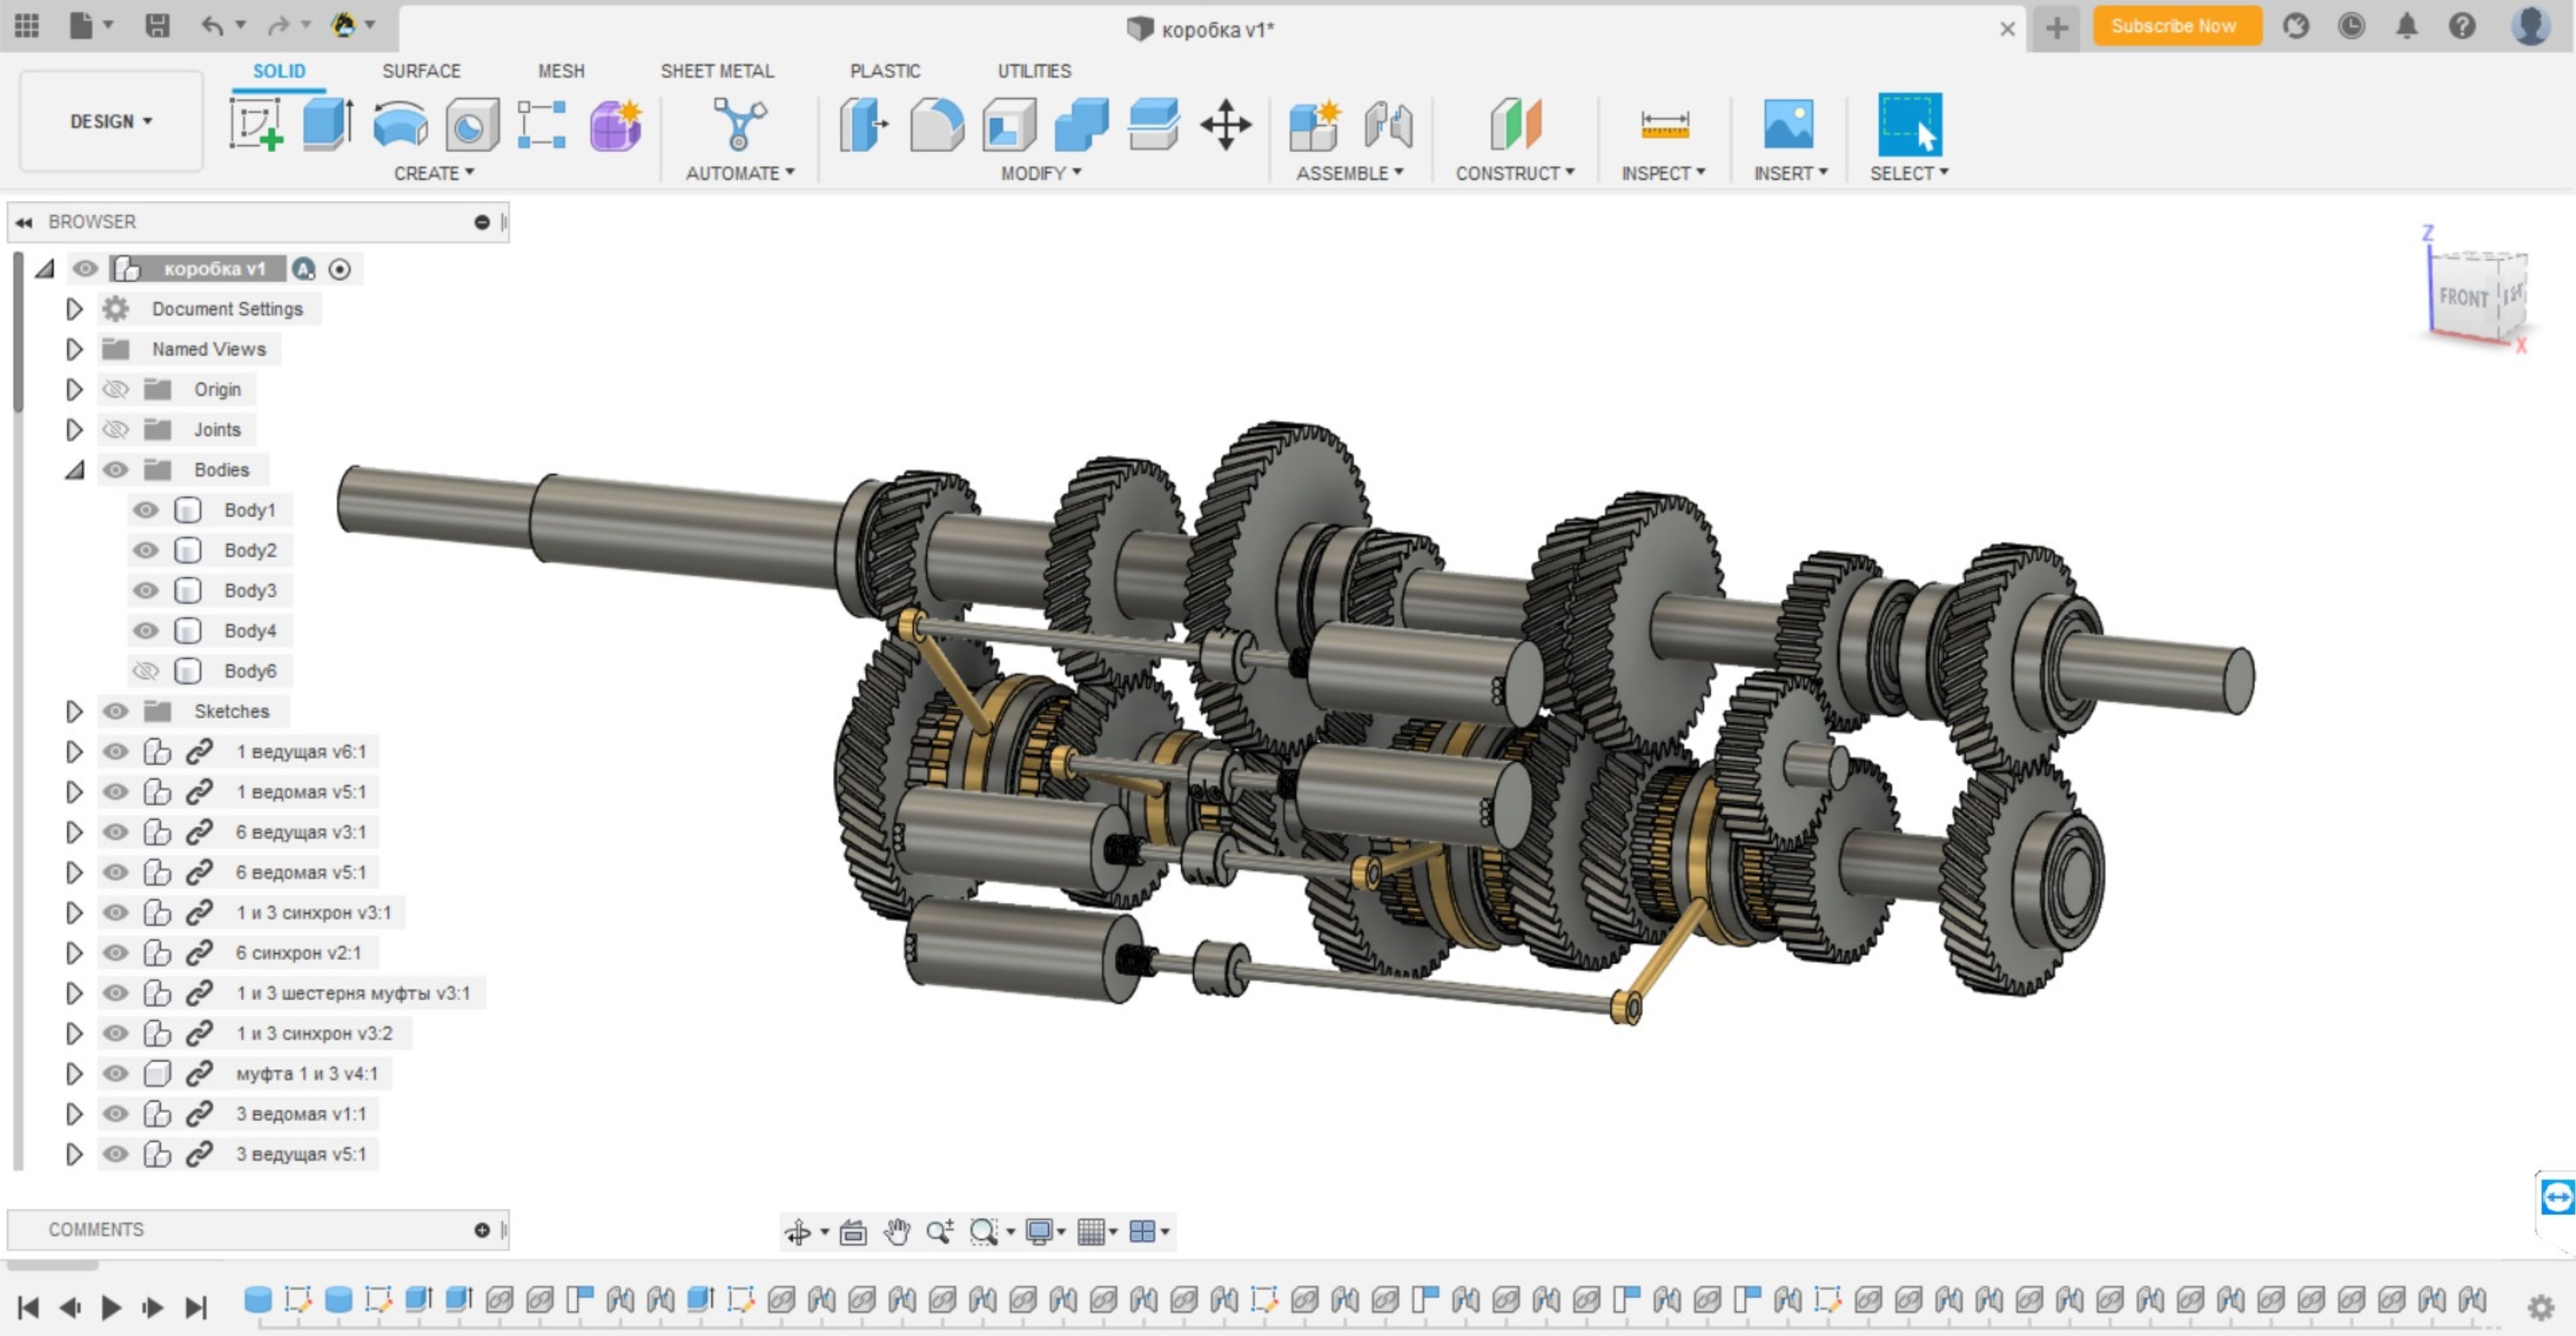Click the Insert image icon

tap(1789, 125)
